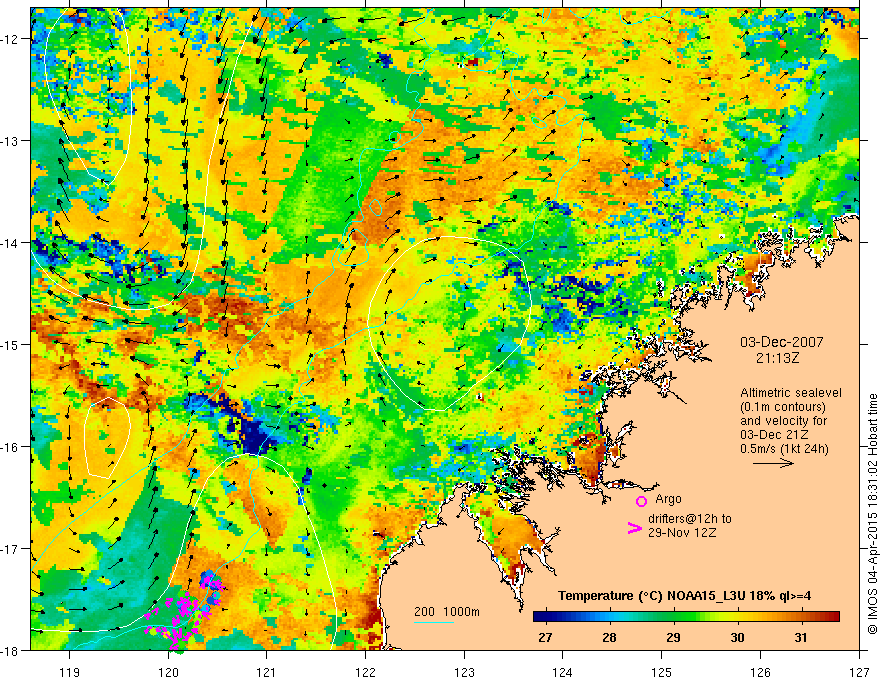Click the latitude axis label -13
The image size is (880, 680).
coord(11,141)
